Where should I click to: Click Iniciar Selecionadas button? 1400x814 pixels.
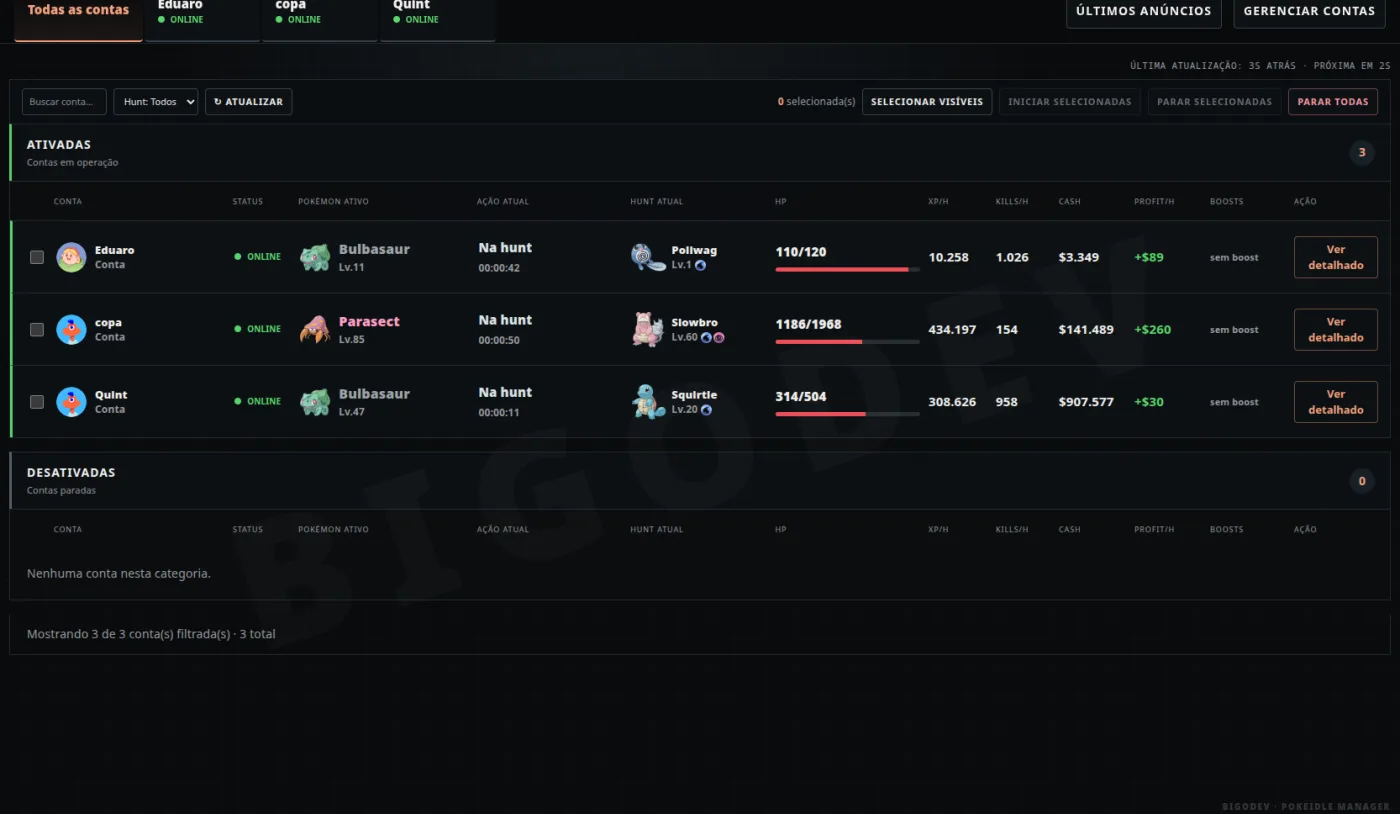pos(1070,101)
